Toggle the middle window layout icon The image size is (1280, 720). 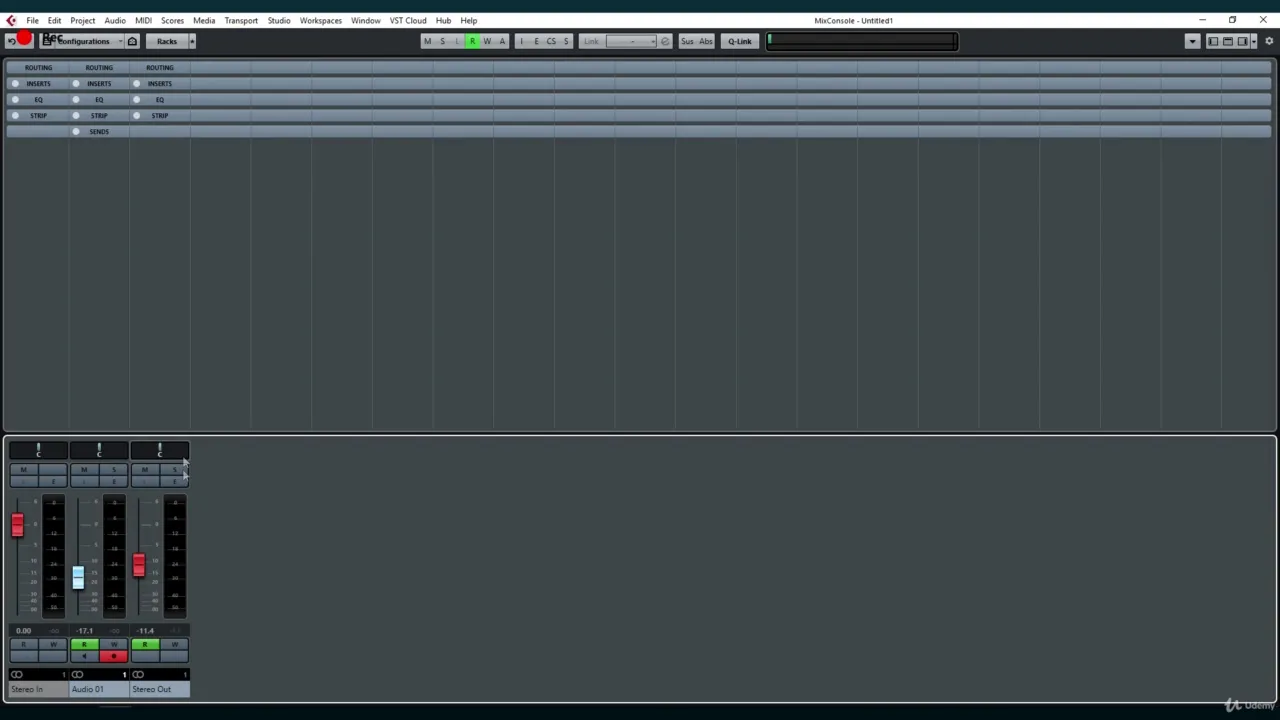(x=1228, y=41)
